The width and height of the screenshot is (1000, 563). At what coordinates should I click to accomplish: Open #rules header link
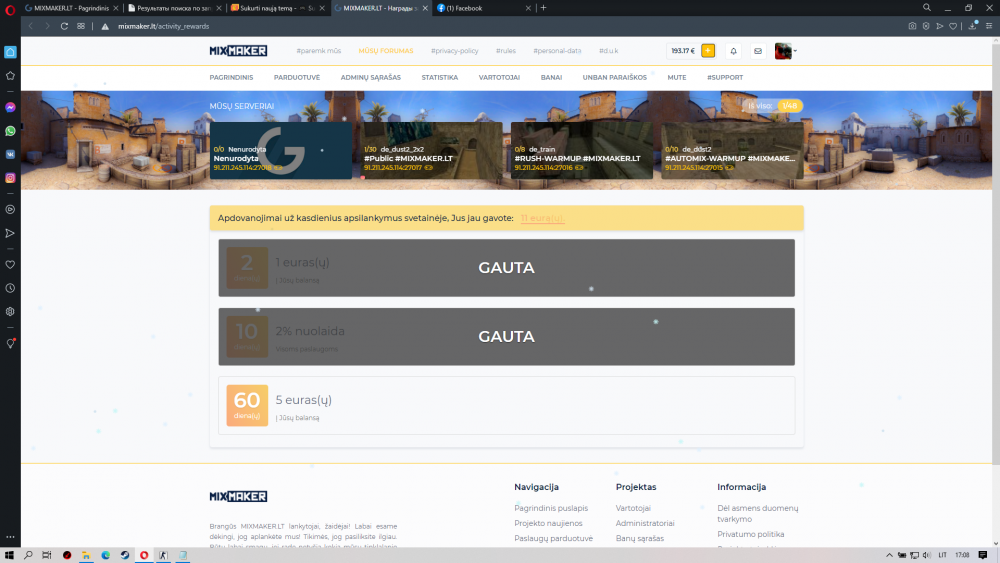tap(506, 51)
